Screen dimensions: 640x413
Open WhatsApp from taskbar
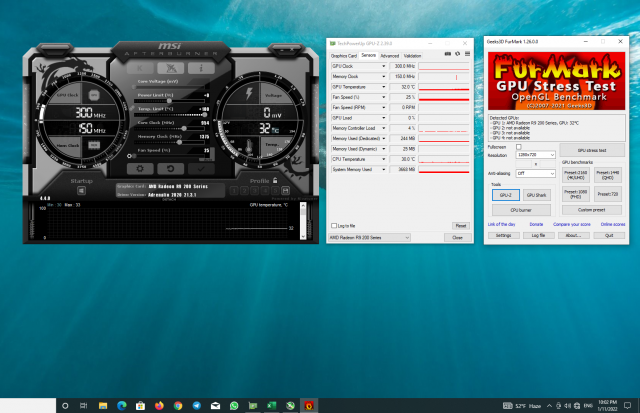point(234,406)
